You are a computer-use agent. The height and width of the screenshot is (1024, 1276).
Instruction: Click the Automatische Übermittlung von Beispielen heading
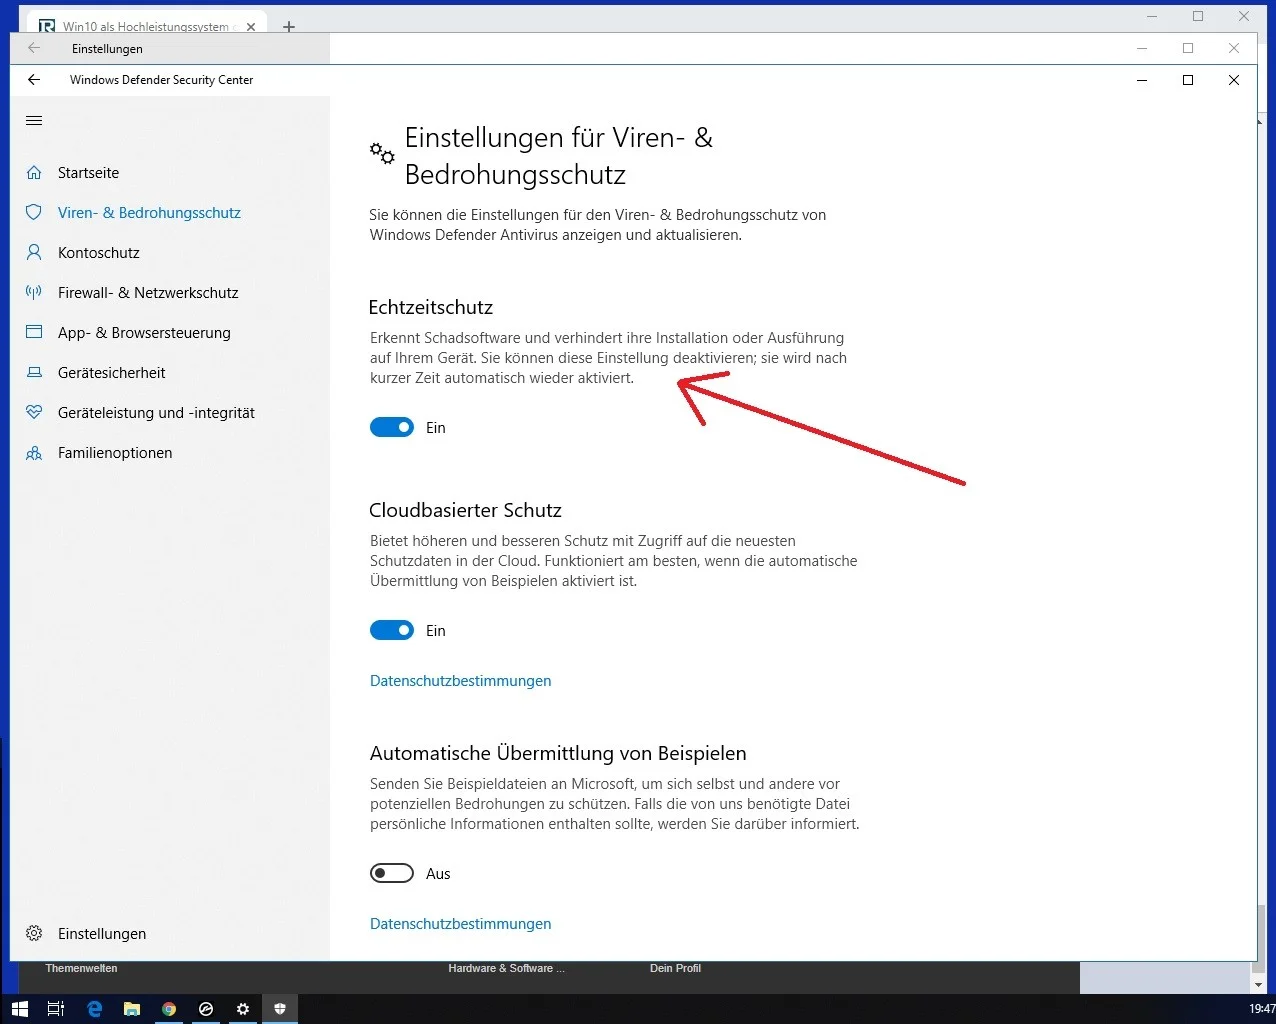pos(558,753)
